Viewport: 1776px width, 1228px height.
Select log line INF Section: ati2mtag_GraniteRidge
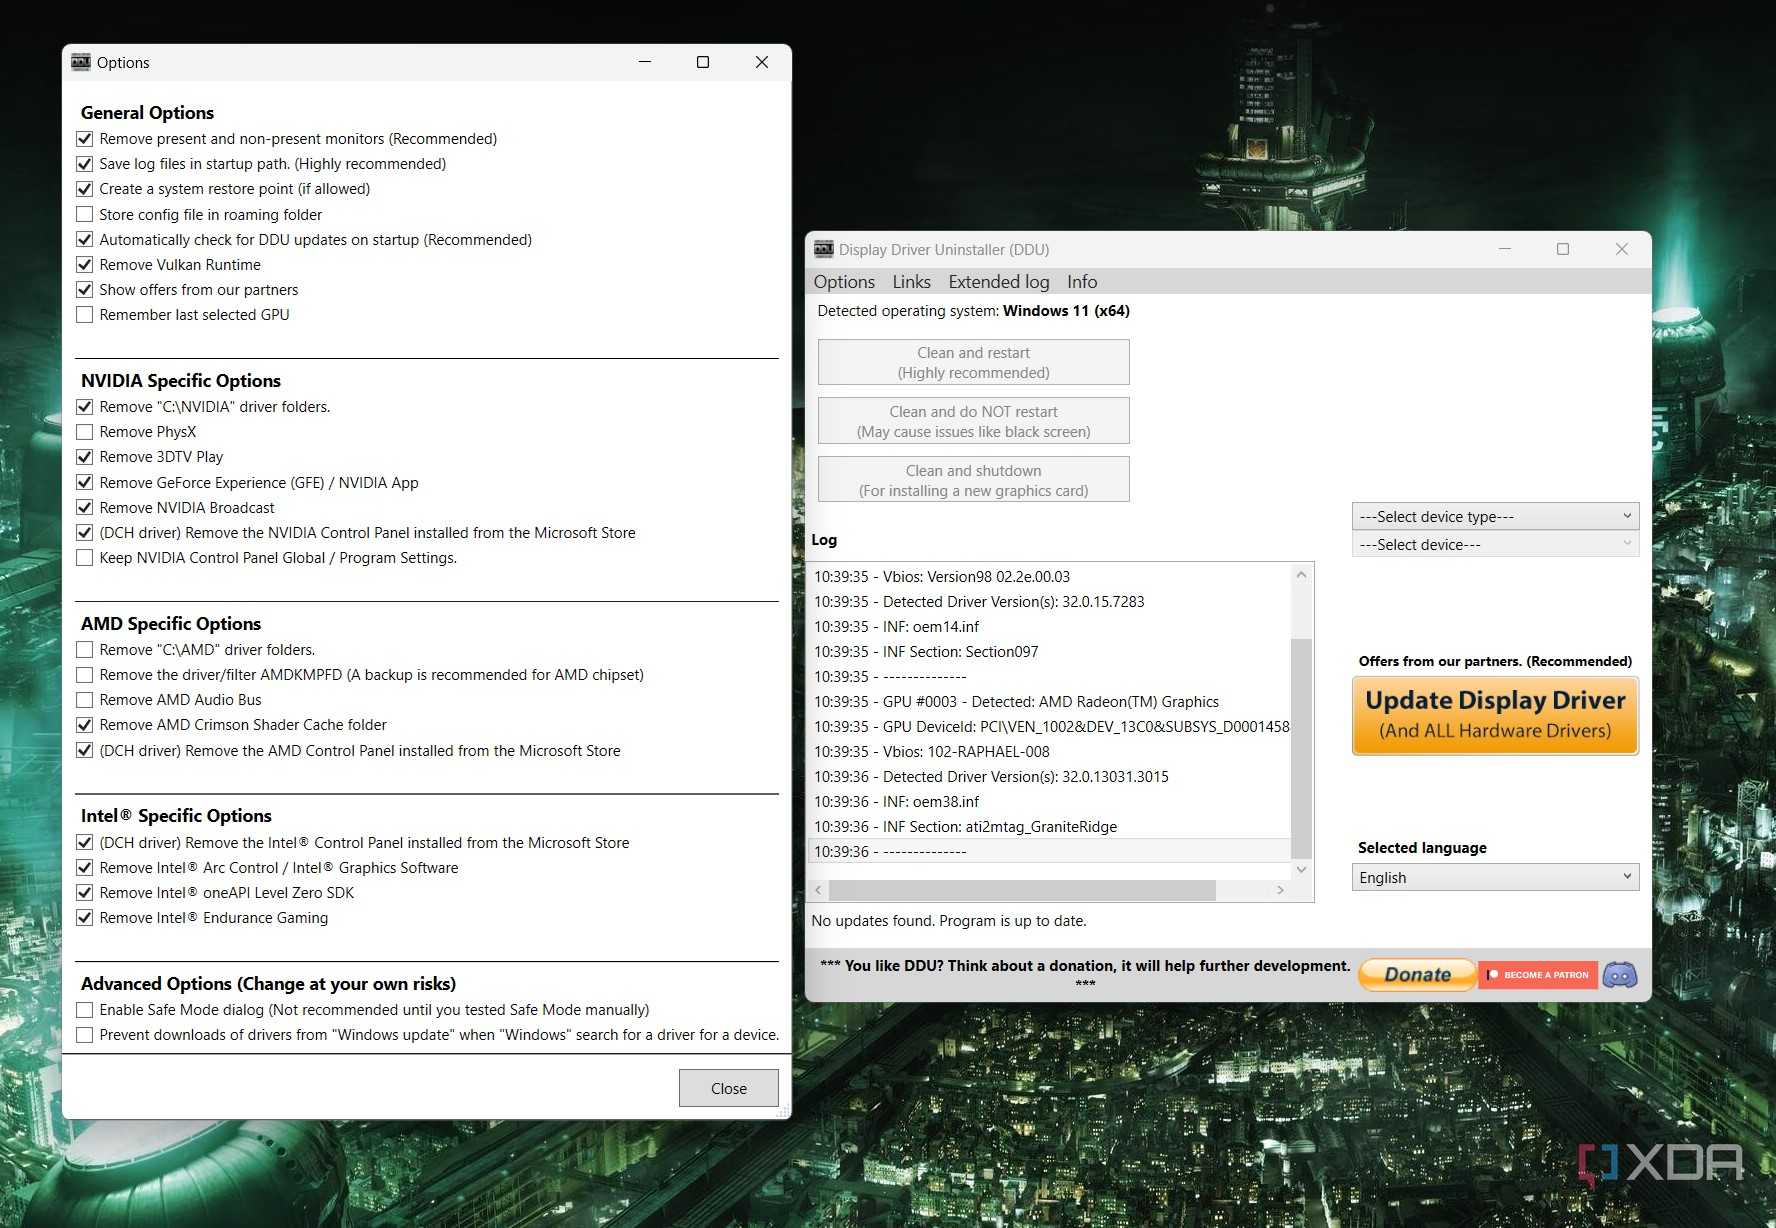point(1049,827)
